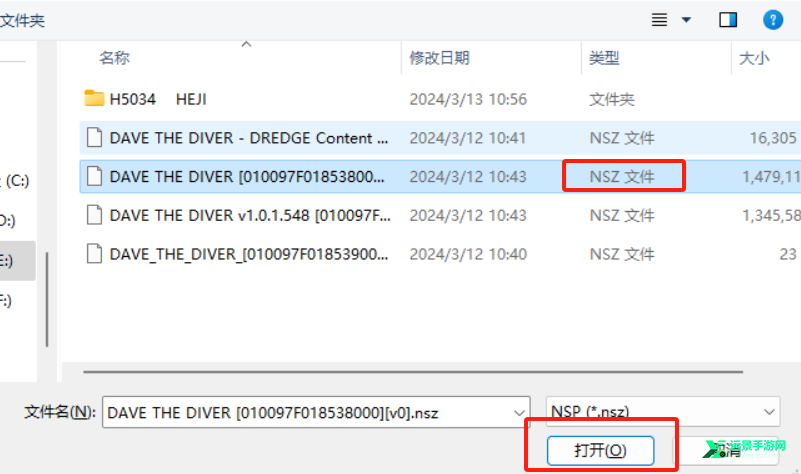Click the date 2024/3/12 10:41
Screen dimensions: 801x474
point(467,138)
